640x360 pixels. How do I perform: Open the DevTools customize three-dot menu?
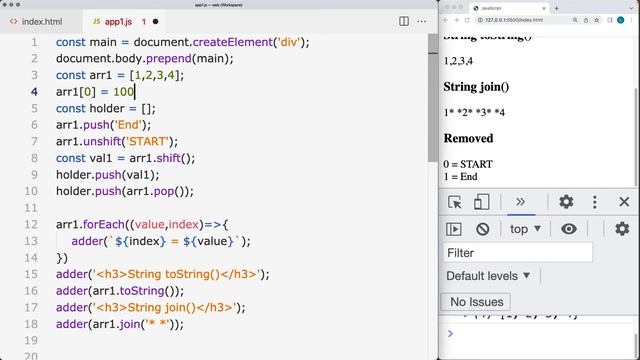tap(595, 202)
